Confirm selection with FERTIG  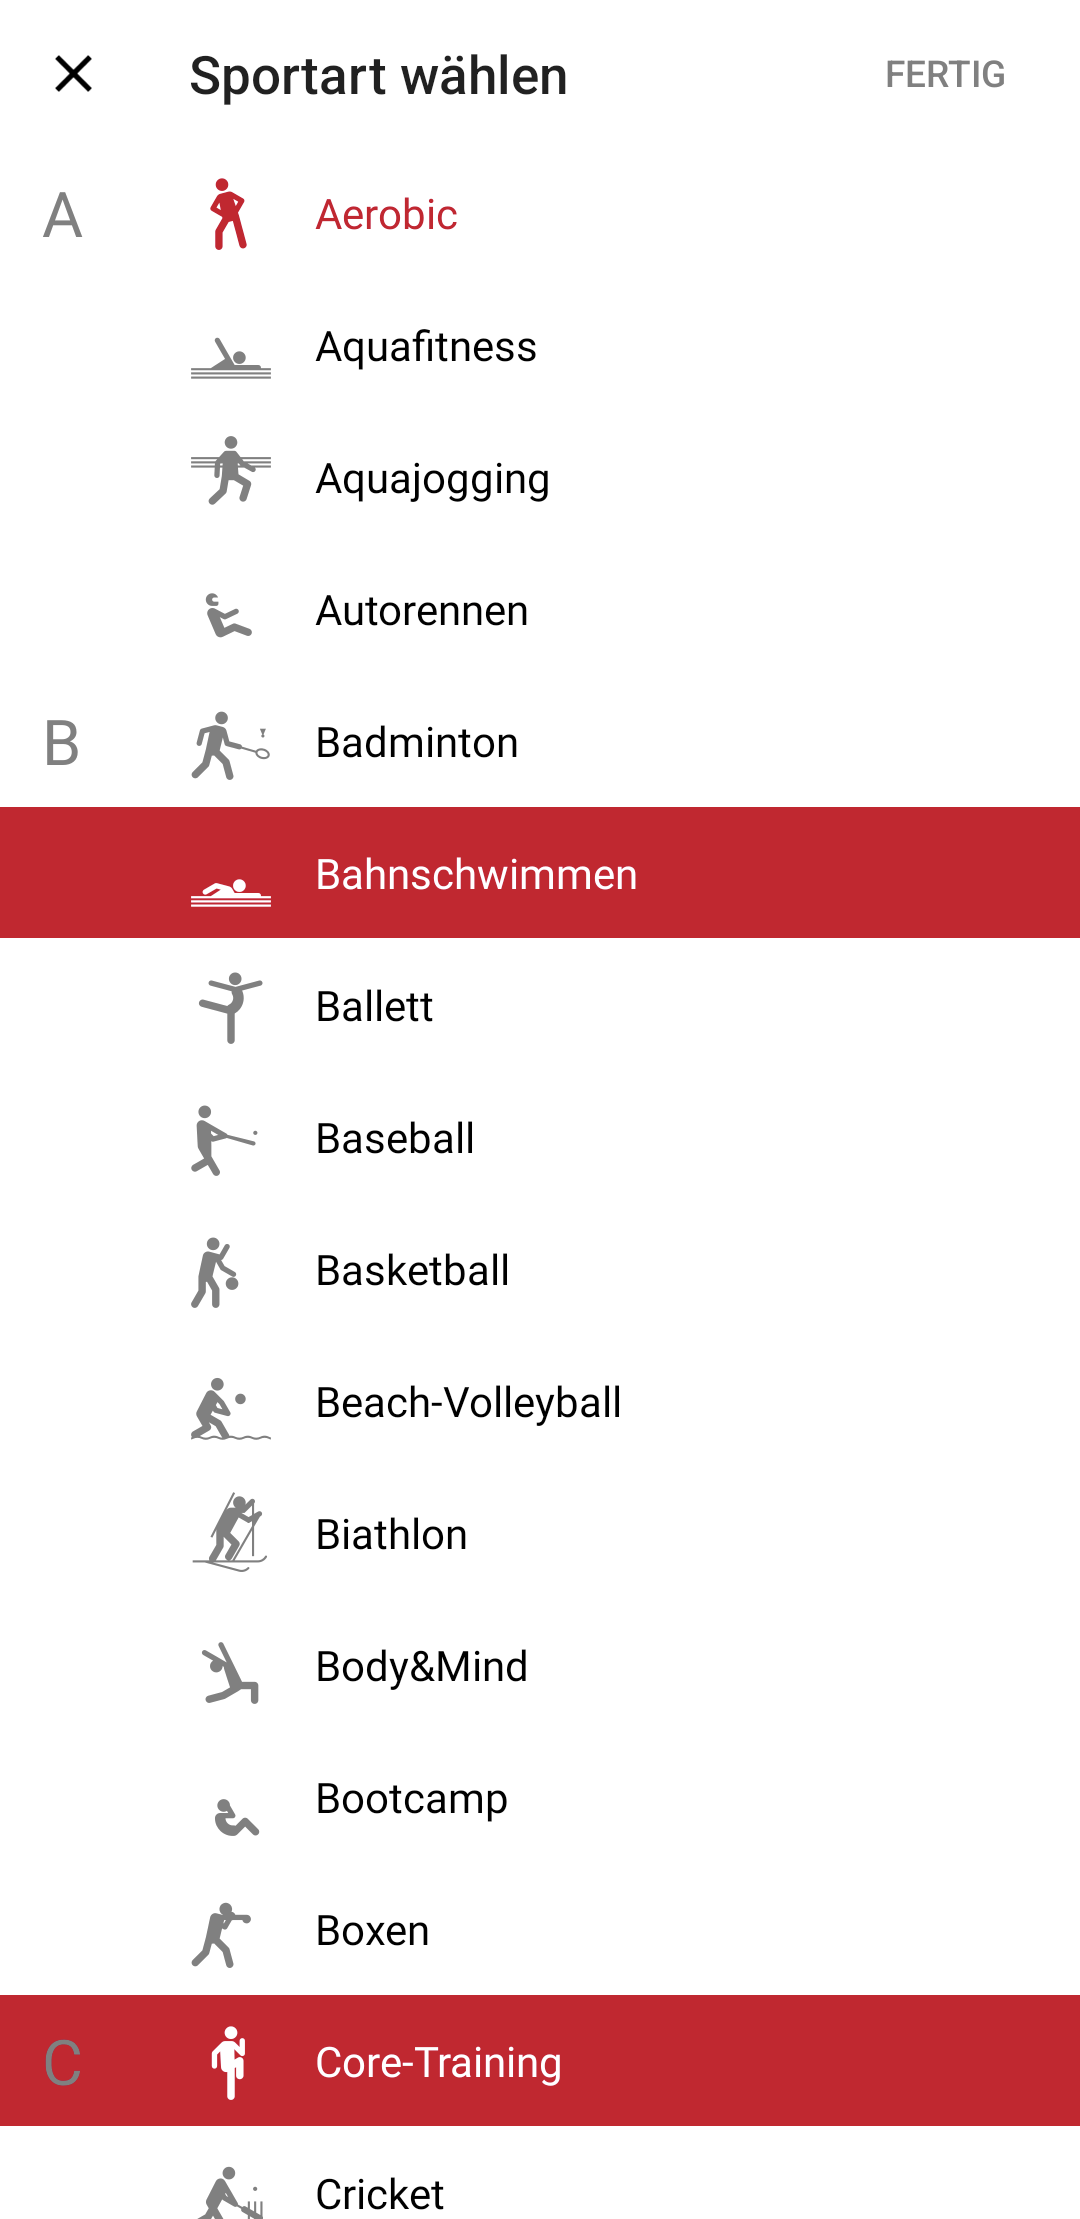point(945,74)
